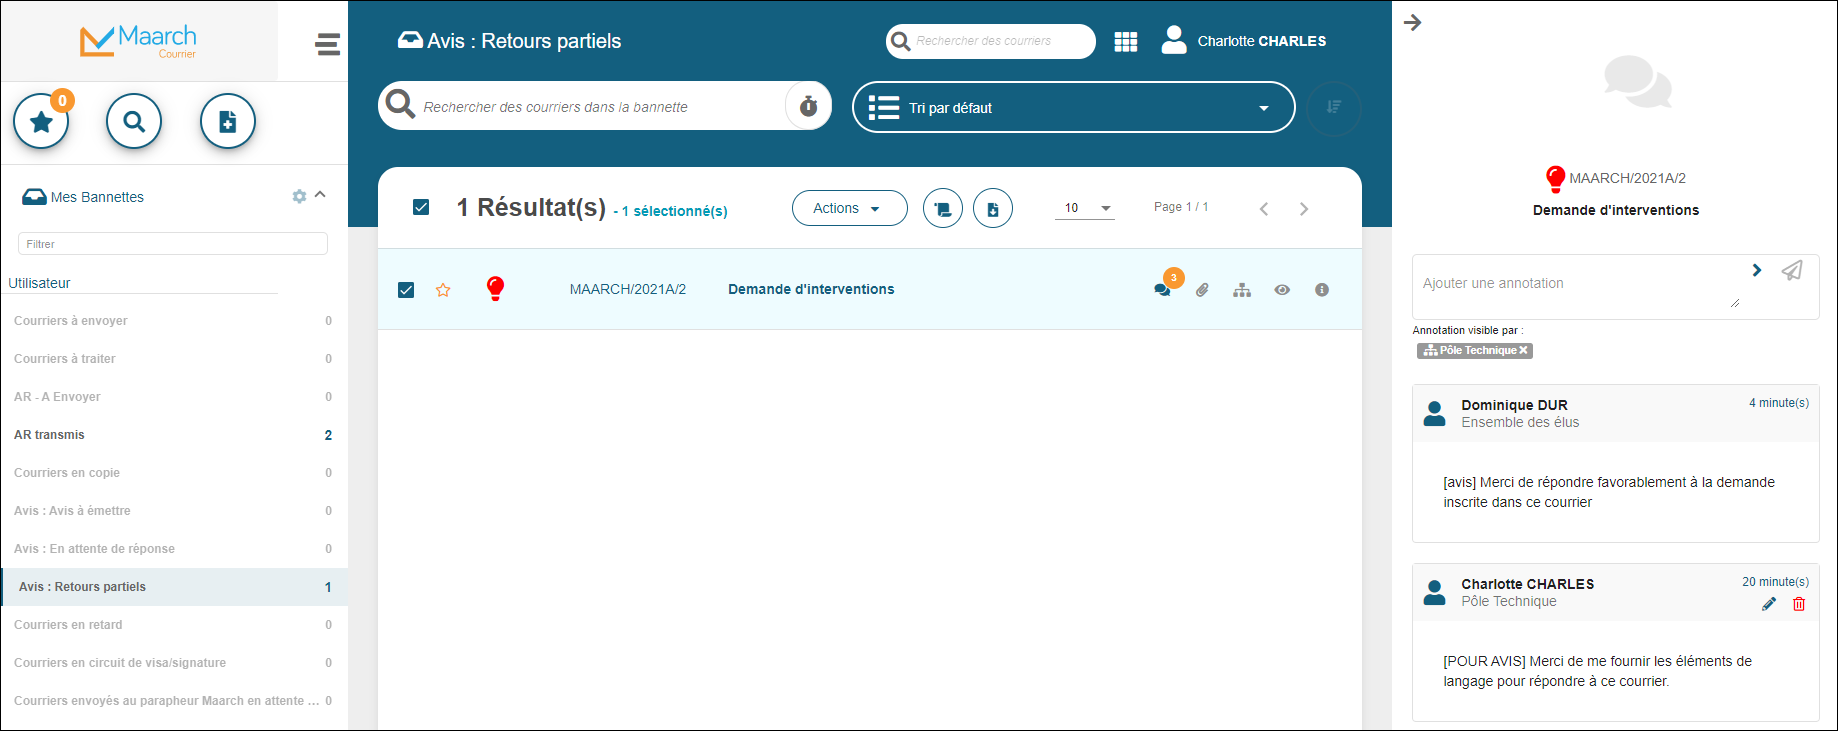Open diffusion list hierarchy icon
Viewport: 1838px width, 731px height.
pos(1242,290)
